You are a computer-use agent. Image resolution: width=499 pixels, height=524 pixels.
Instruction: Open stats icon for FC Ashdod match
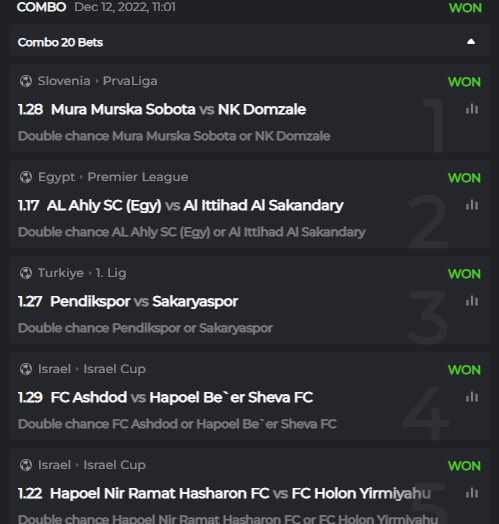click(x=472, y=397)
